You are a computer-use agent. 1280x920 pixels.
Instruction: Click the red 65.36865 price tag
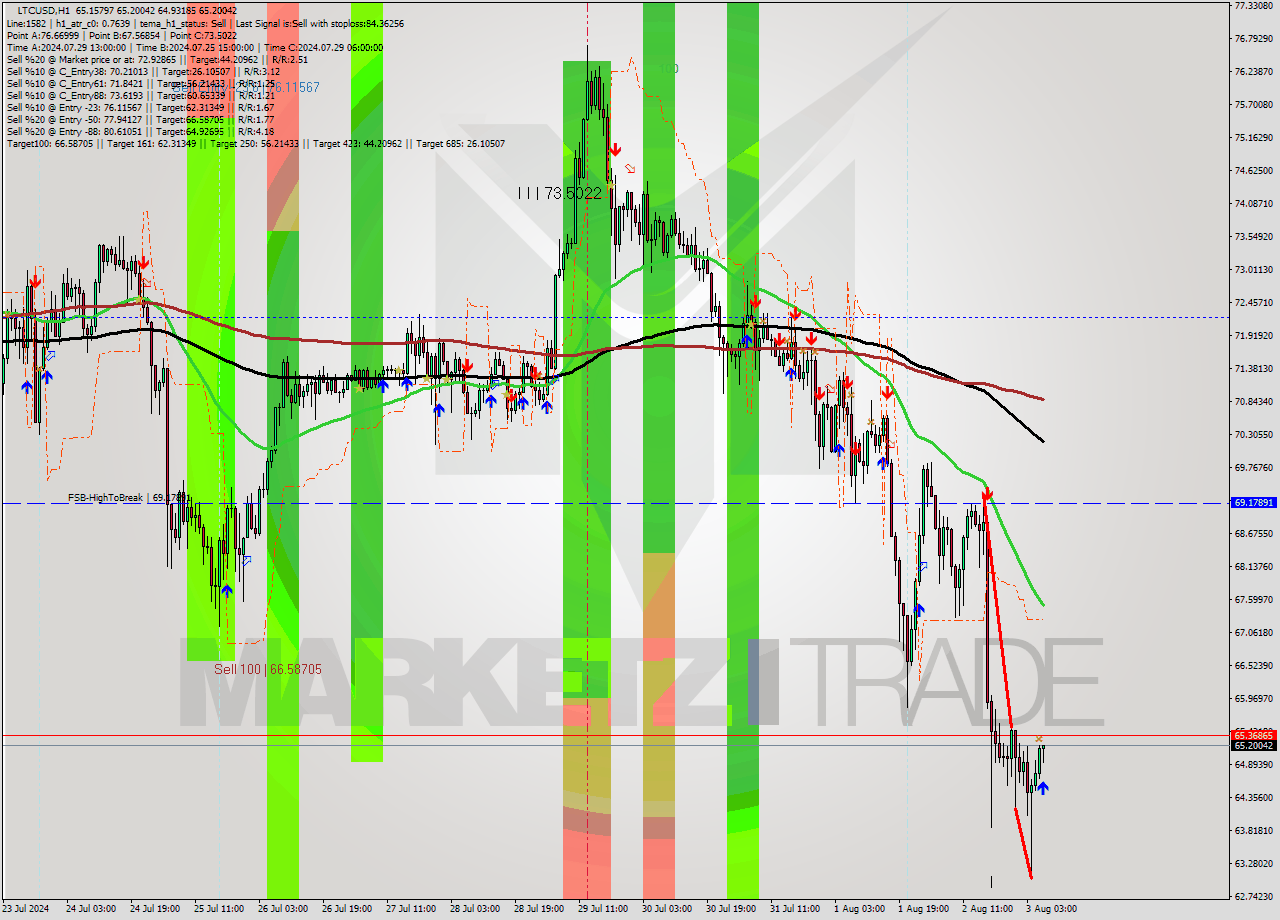pyautogui.click(x=1253, y=735)
